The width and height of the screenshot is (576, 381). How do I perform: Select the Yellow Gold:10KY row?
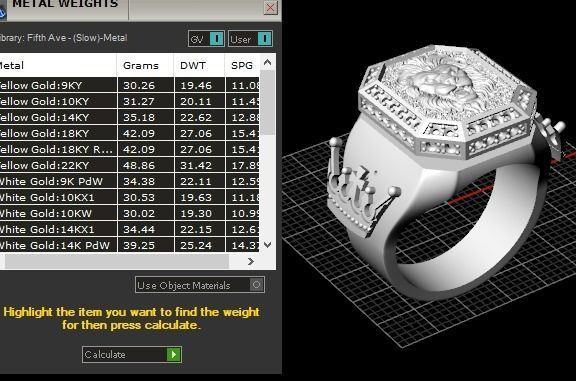tap(129, 101)
